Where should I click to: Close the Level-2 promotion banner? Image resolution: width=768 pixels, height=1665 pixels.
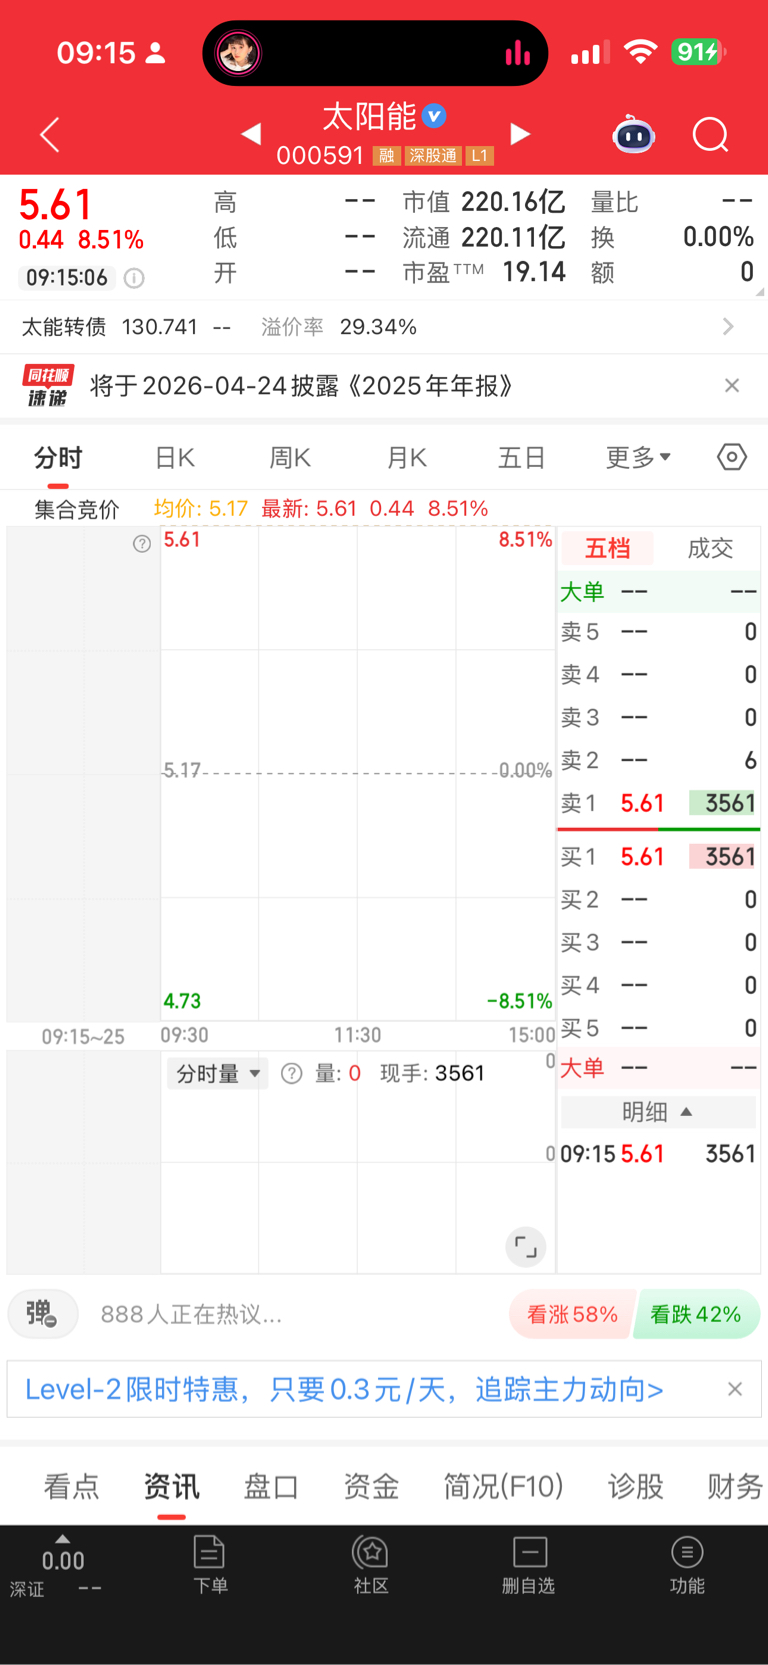(735, 1389)
